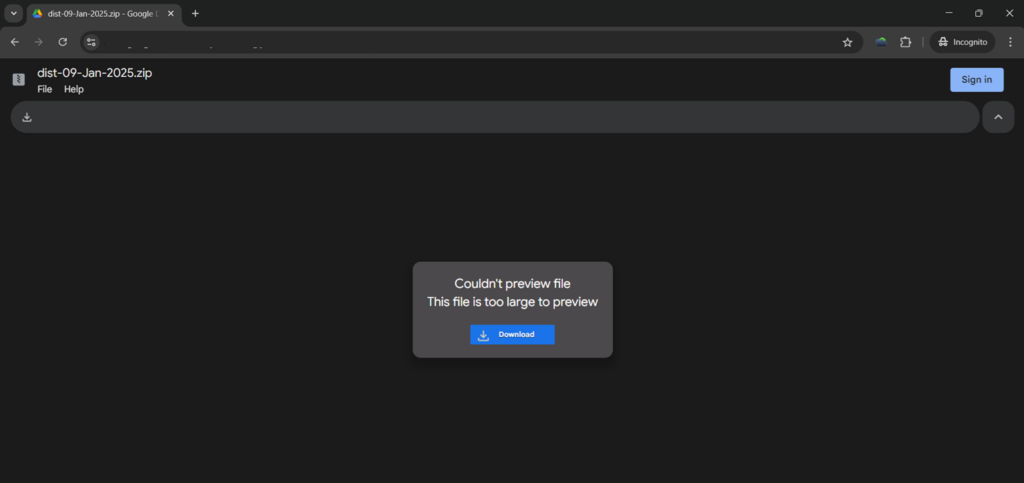Click the zip file type icon
1024x483 pixels.
[x=18, y=80]
